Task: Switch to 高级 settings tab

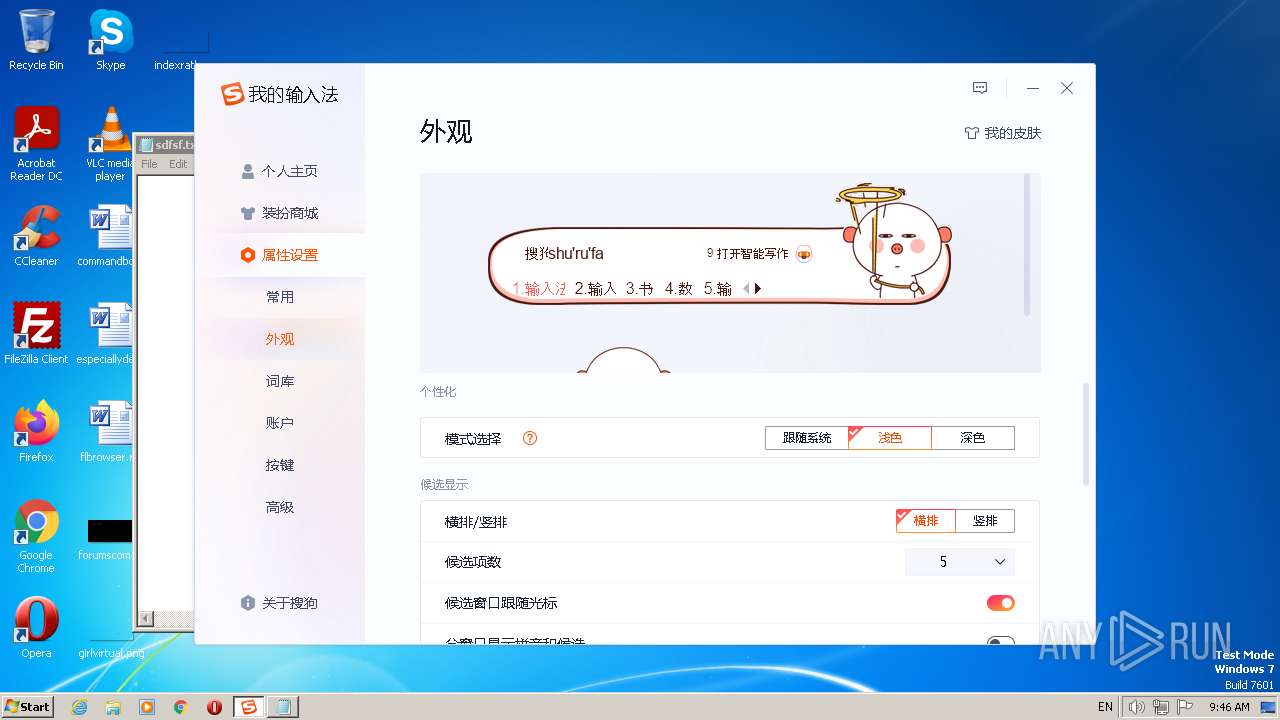Action: point(280,507)
